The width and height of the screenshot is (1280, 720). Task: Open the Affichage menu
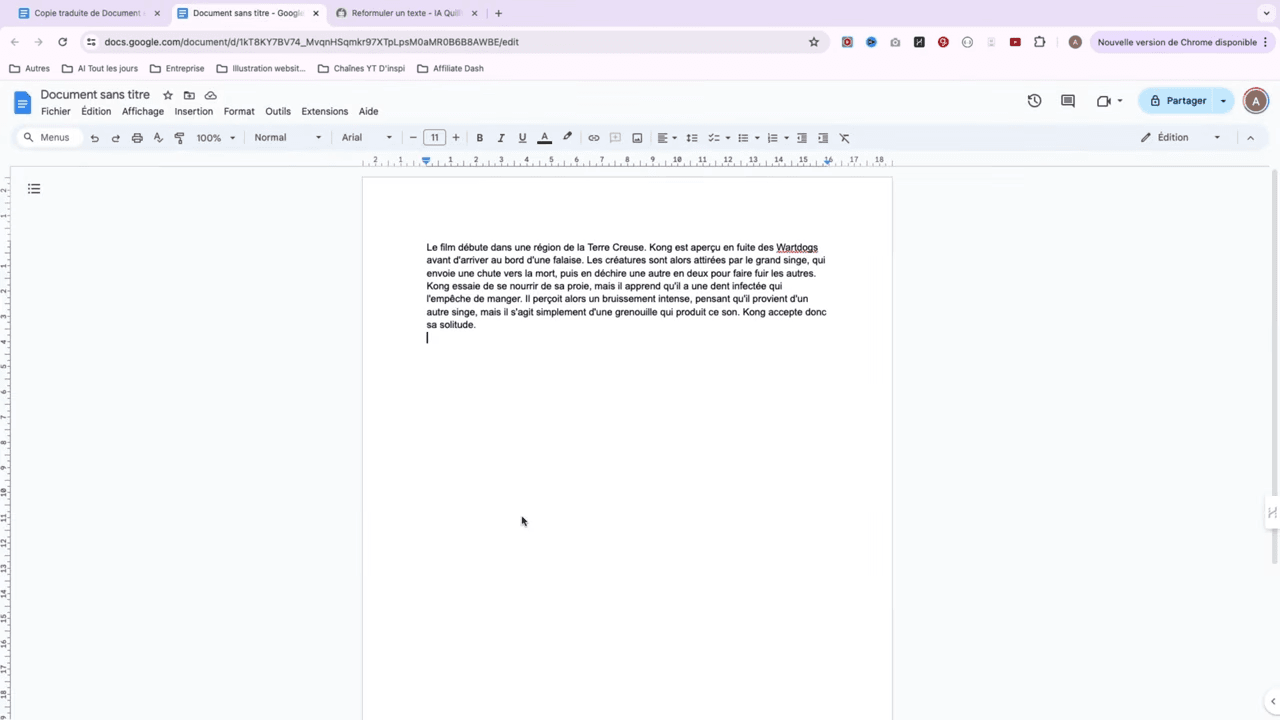coord(143,112)
